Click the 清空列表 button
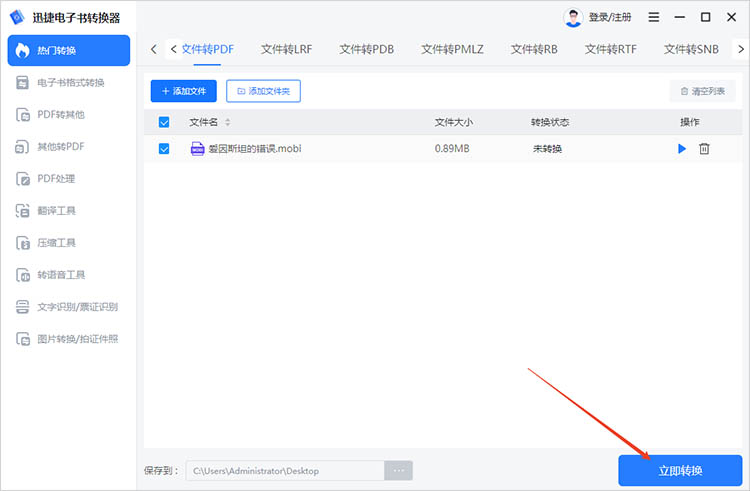The width and height of the screenshot is (750, 491). [702, 91]
